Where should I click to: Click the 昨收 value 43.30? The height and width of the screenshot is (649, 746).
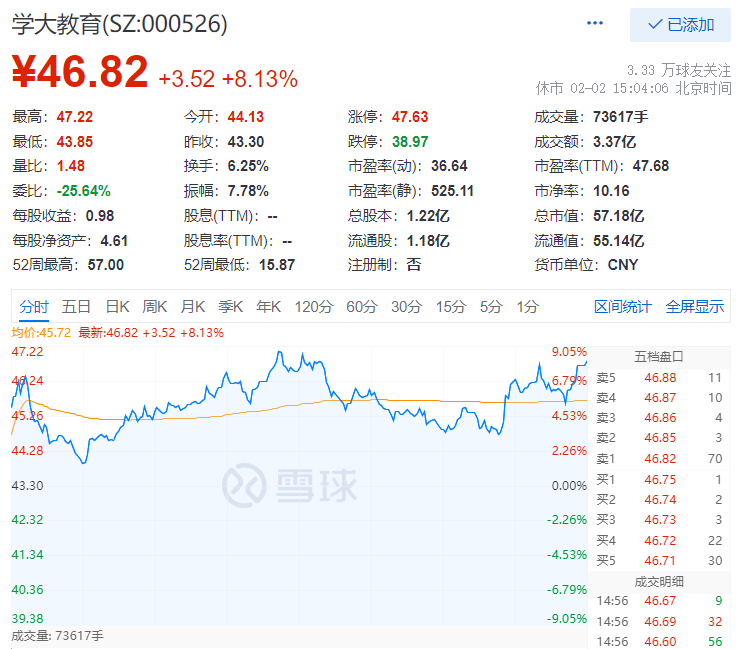pyautogui.click(x=245, y=142)
